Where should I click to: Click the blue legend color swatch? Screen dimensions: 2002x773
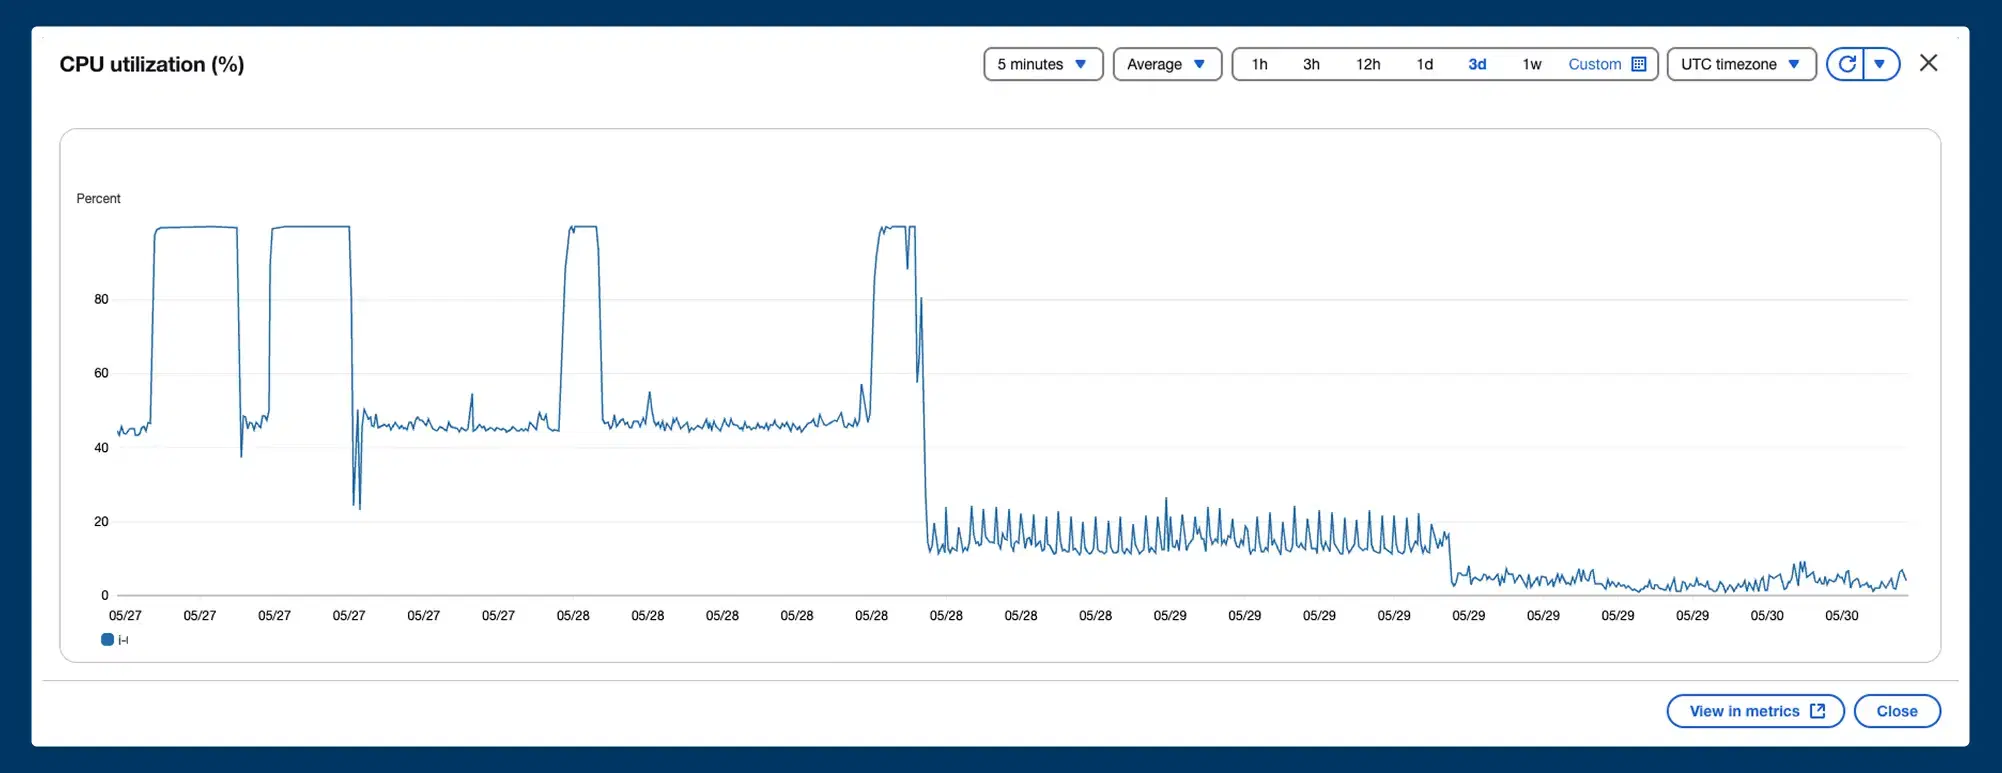point(107,640)
